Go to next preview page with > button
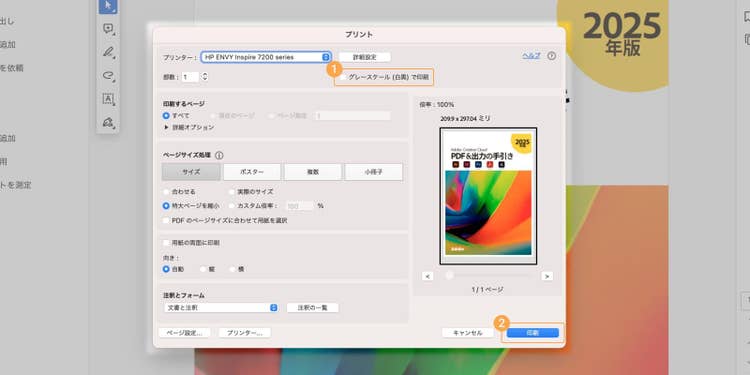 (x=547, y=276)
